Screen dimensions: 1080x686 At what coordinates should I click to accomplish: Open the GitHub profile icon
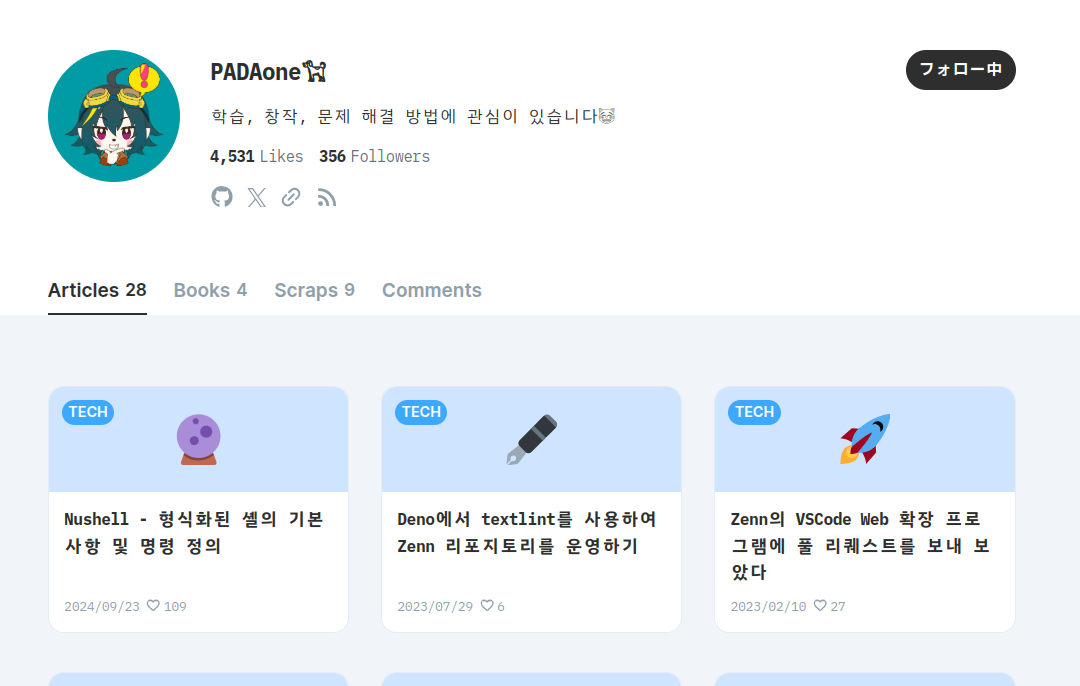[x=222, y=197]
